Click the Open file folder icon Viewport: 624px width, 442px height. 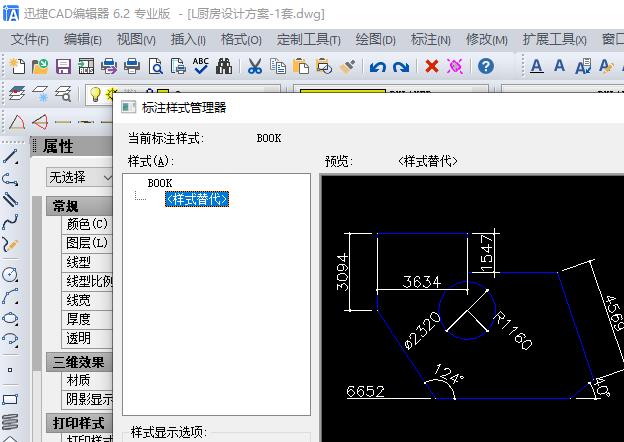point(40,66)
